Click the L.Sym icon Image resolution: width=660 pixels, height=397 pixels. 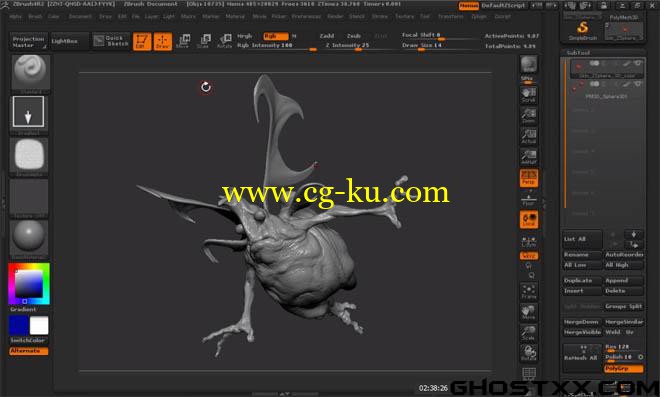pos(529,241)
